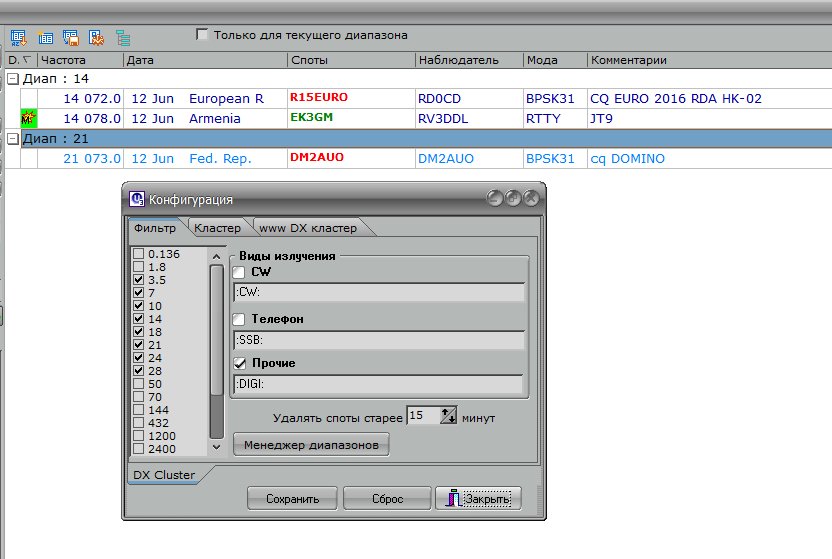Click the spot age minutes spinner arrows
The height and width of the screenshot is (559, 832).
[x=448, y=416]
